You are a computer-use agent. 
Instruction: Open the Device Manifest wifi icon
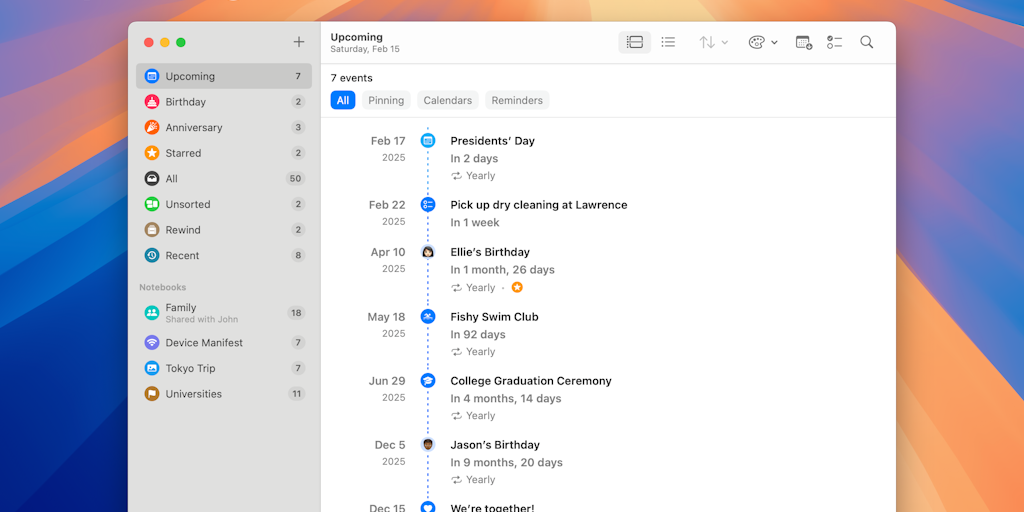click(x=152, y=343)
